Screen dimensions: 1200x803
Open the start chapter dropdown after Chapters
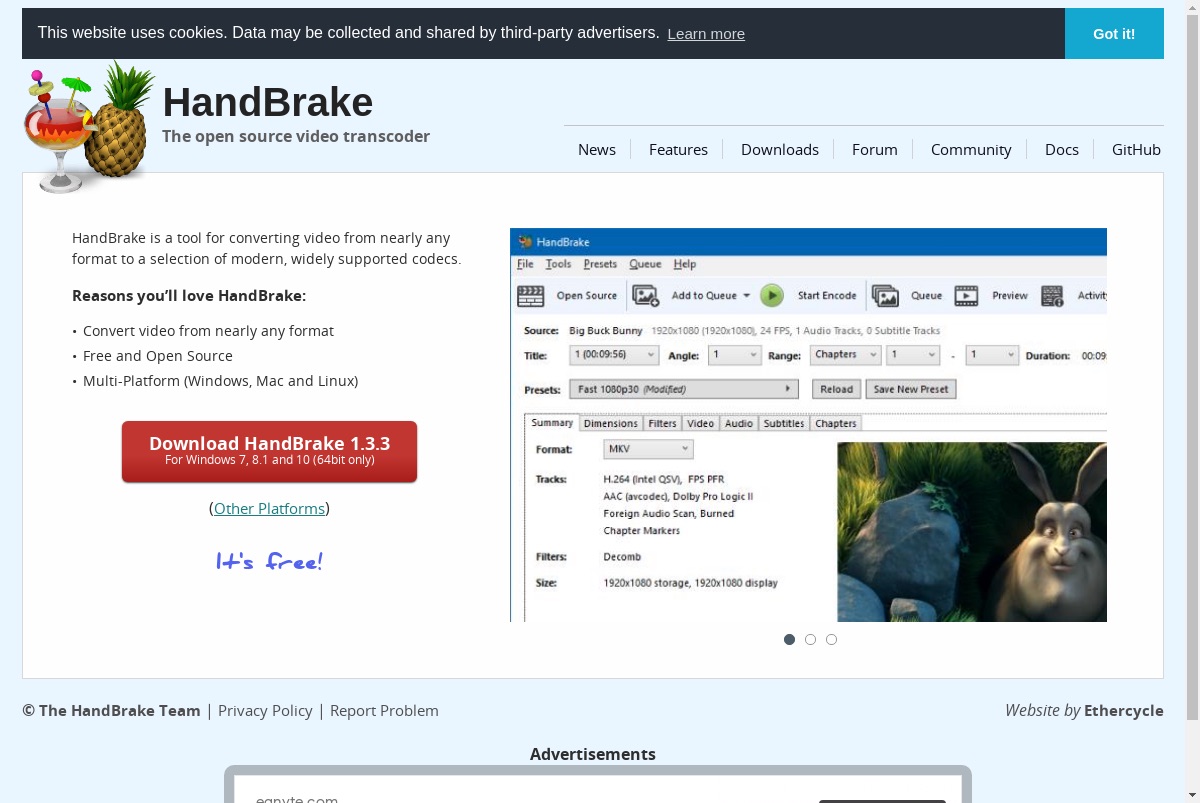point(913,355)
